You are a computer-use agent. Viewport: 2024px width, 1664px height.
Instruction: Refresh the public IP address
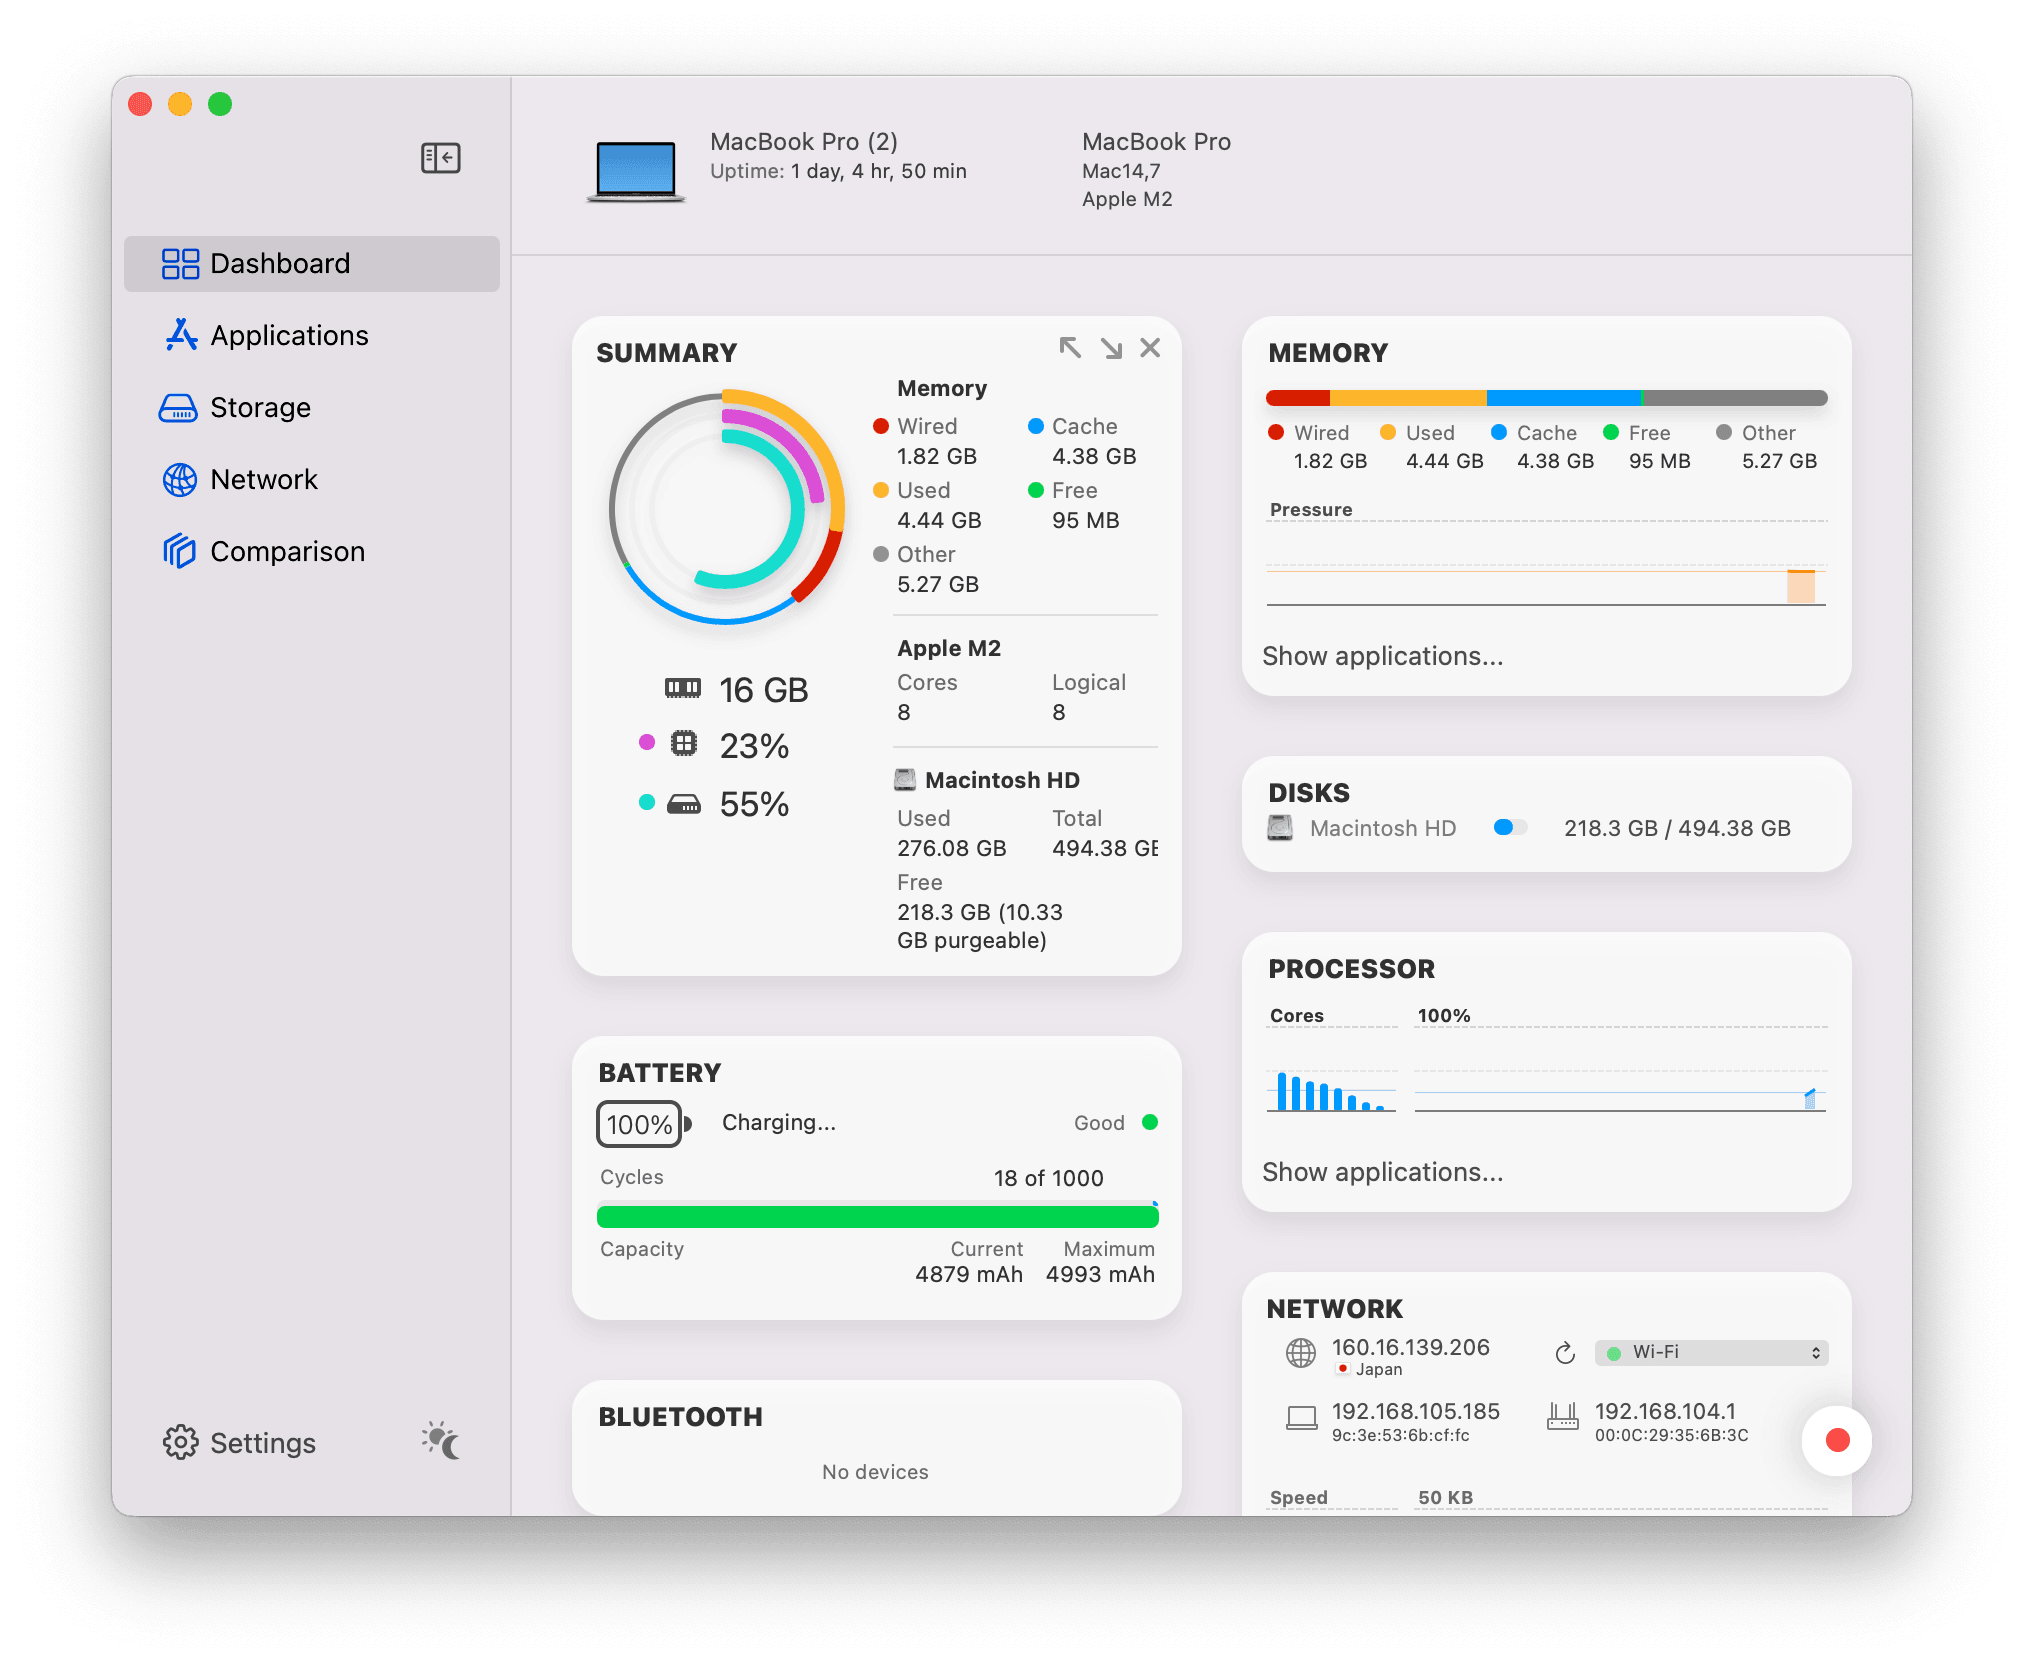[x=1565, y=1353]
